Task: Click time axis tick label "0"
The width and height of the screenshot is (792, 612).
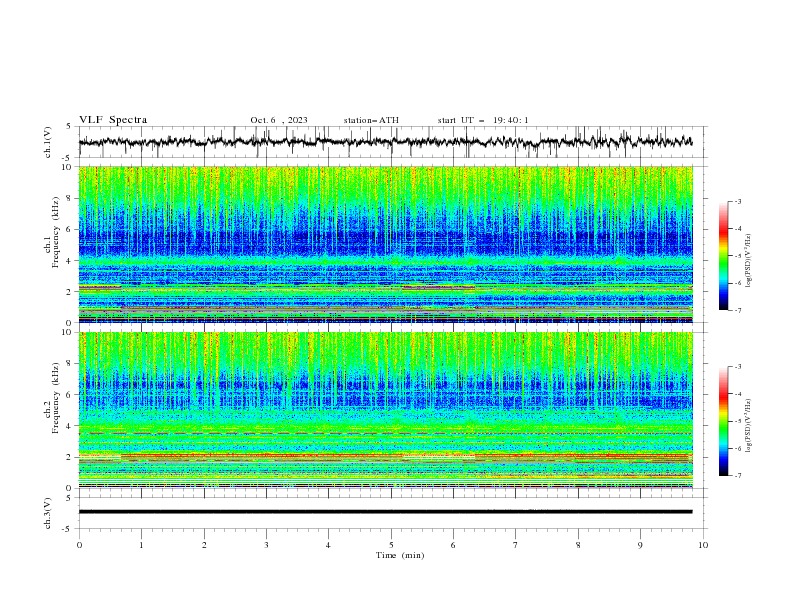Action: click(79, 545)
